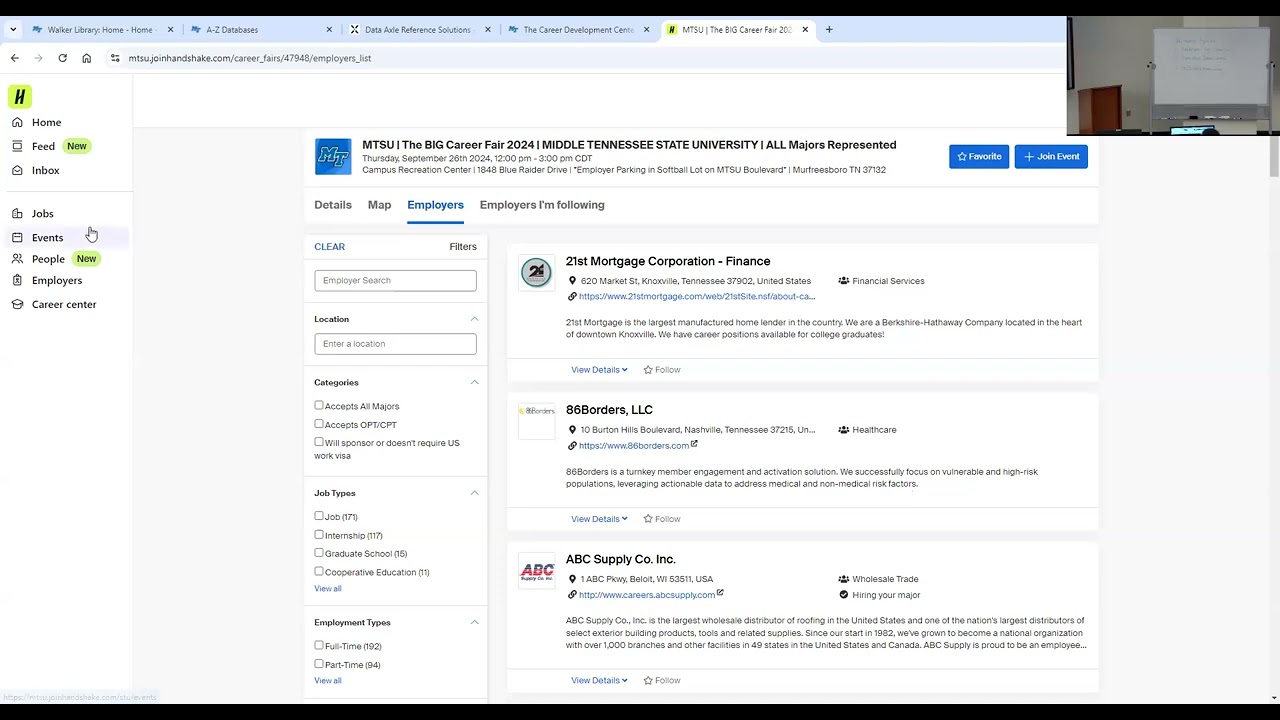Open Events in the sidebar
The image size is (1280, 720).
click(x=47, y=237)
